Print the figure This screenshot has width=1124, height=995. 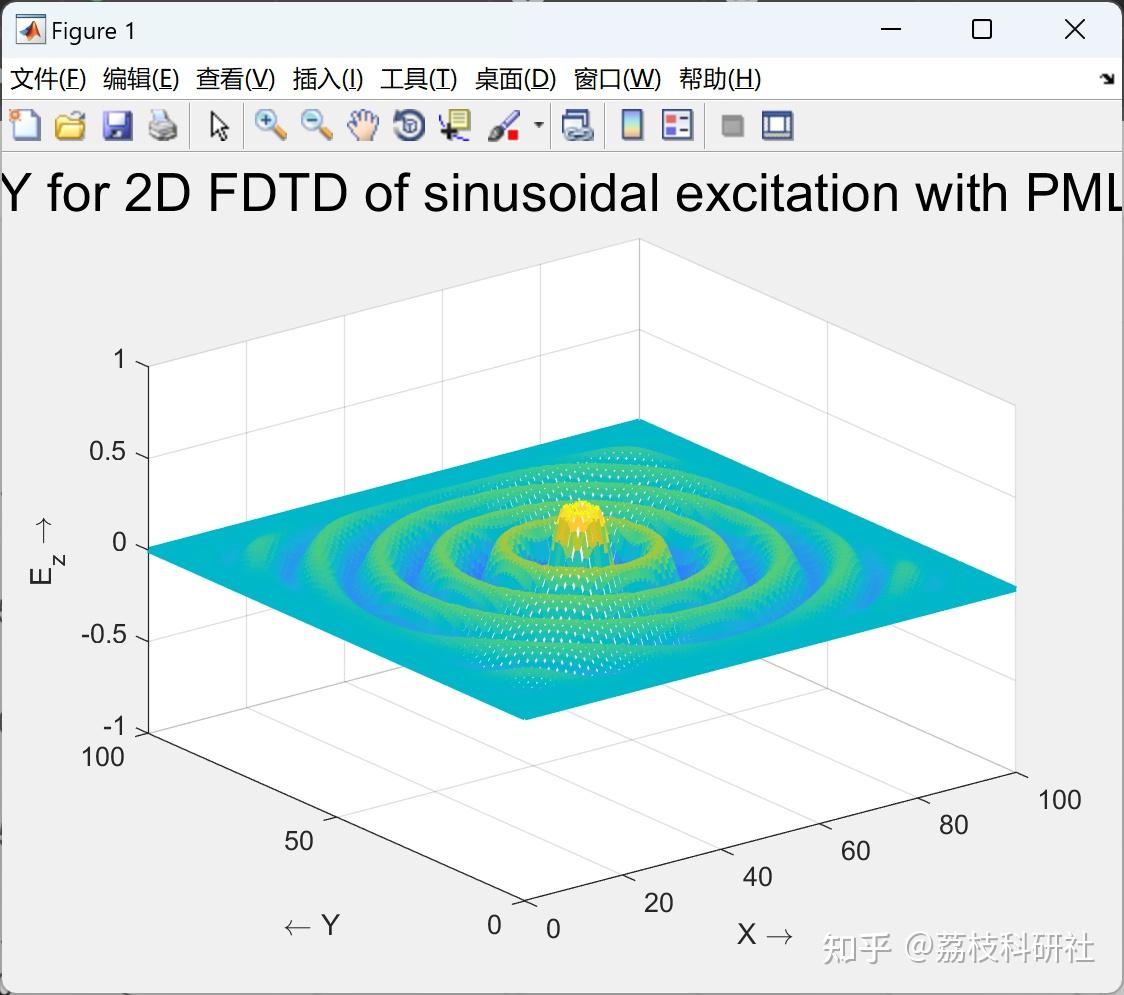pos(162,125)
